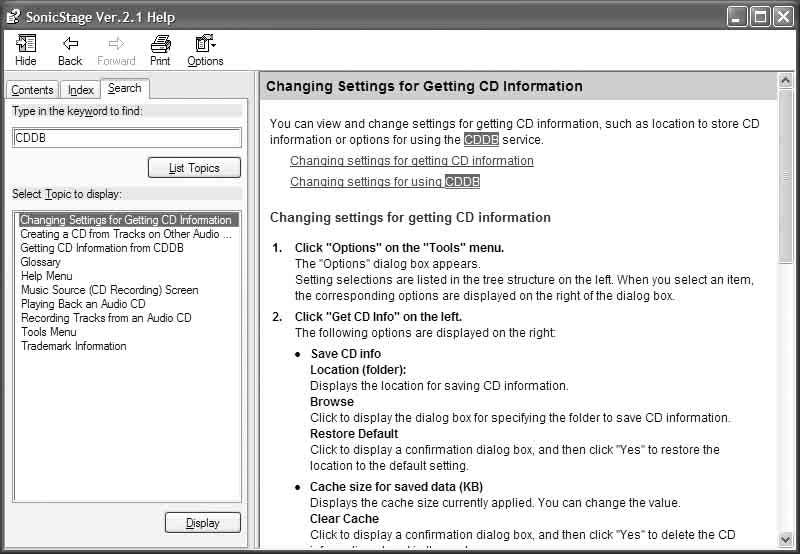
Task: Go back using the Back arrow icon
Action: (70, 50)
